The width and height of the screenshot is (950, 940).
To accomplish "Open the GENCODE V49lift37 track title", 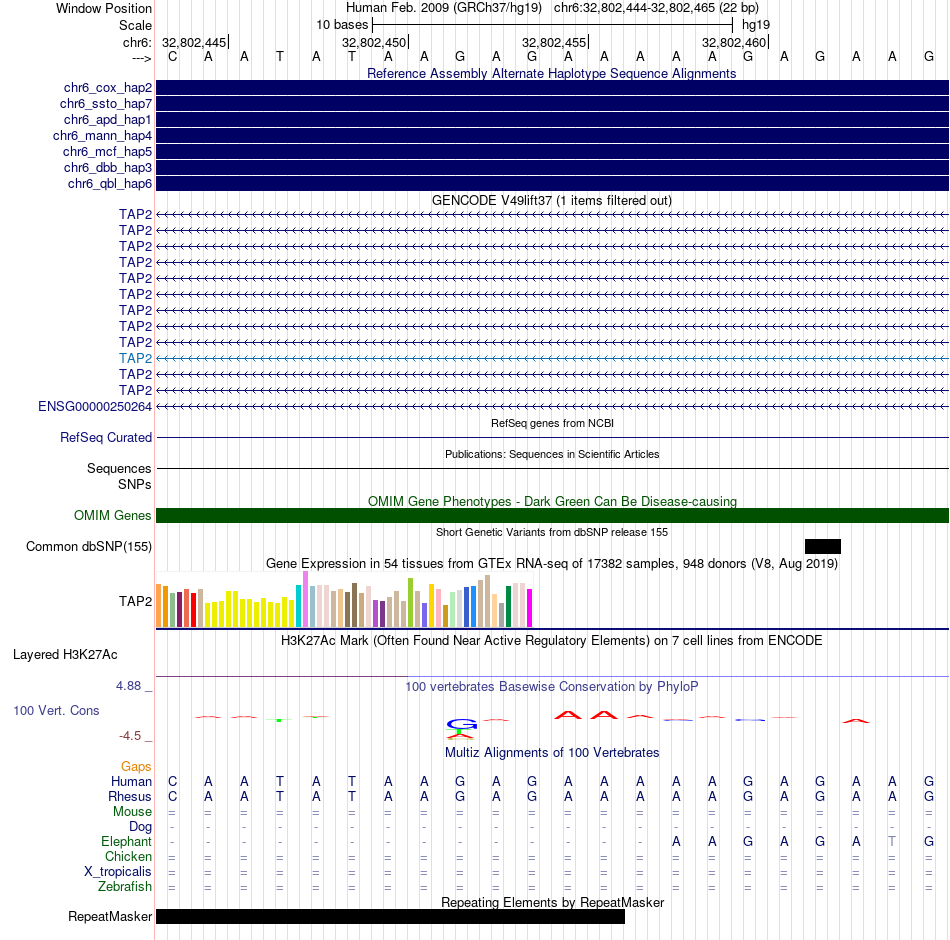I will pos(551,201).
